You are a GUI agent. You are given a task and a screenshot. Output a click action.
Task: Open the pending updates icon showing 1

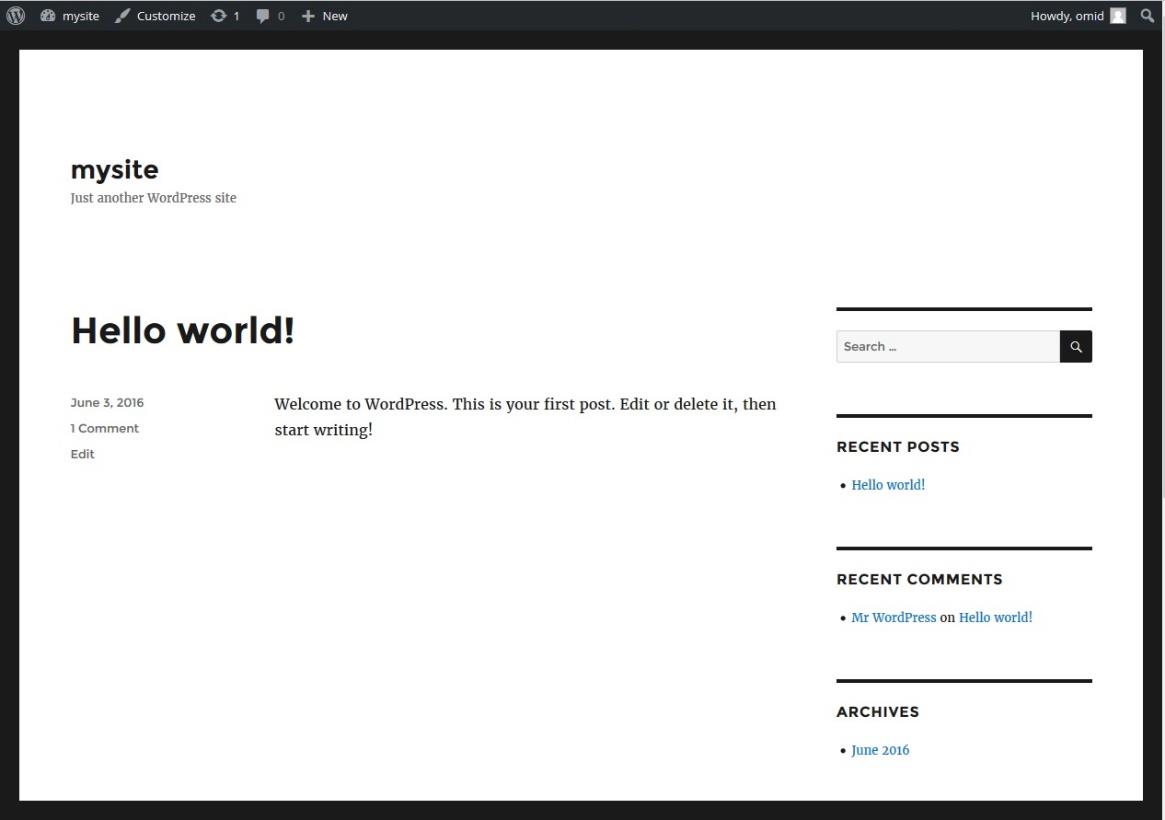(225, 16)
